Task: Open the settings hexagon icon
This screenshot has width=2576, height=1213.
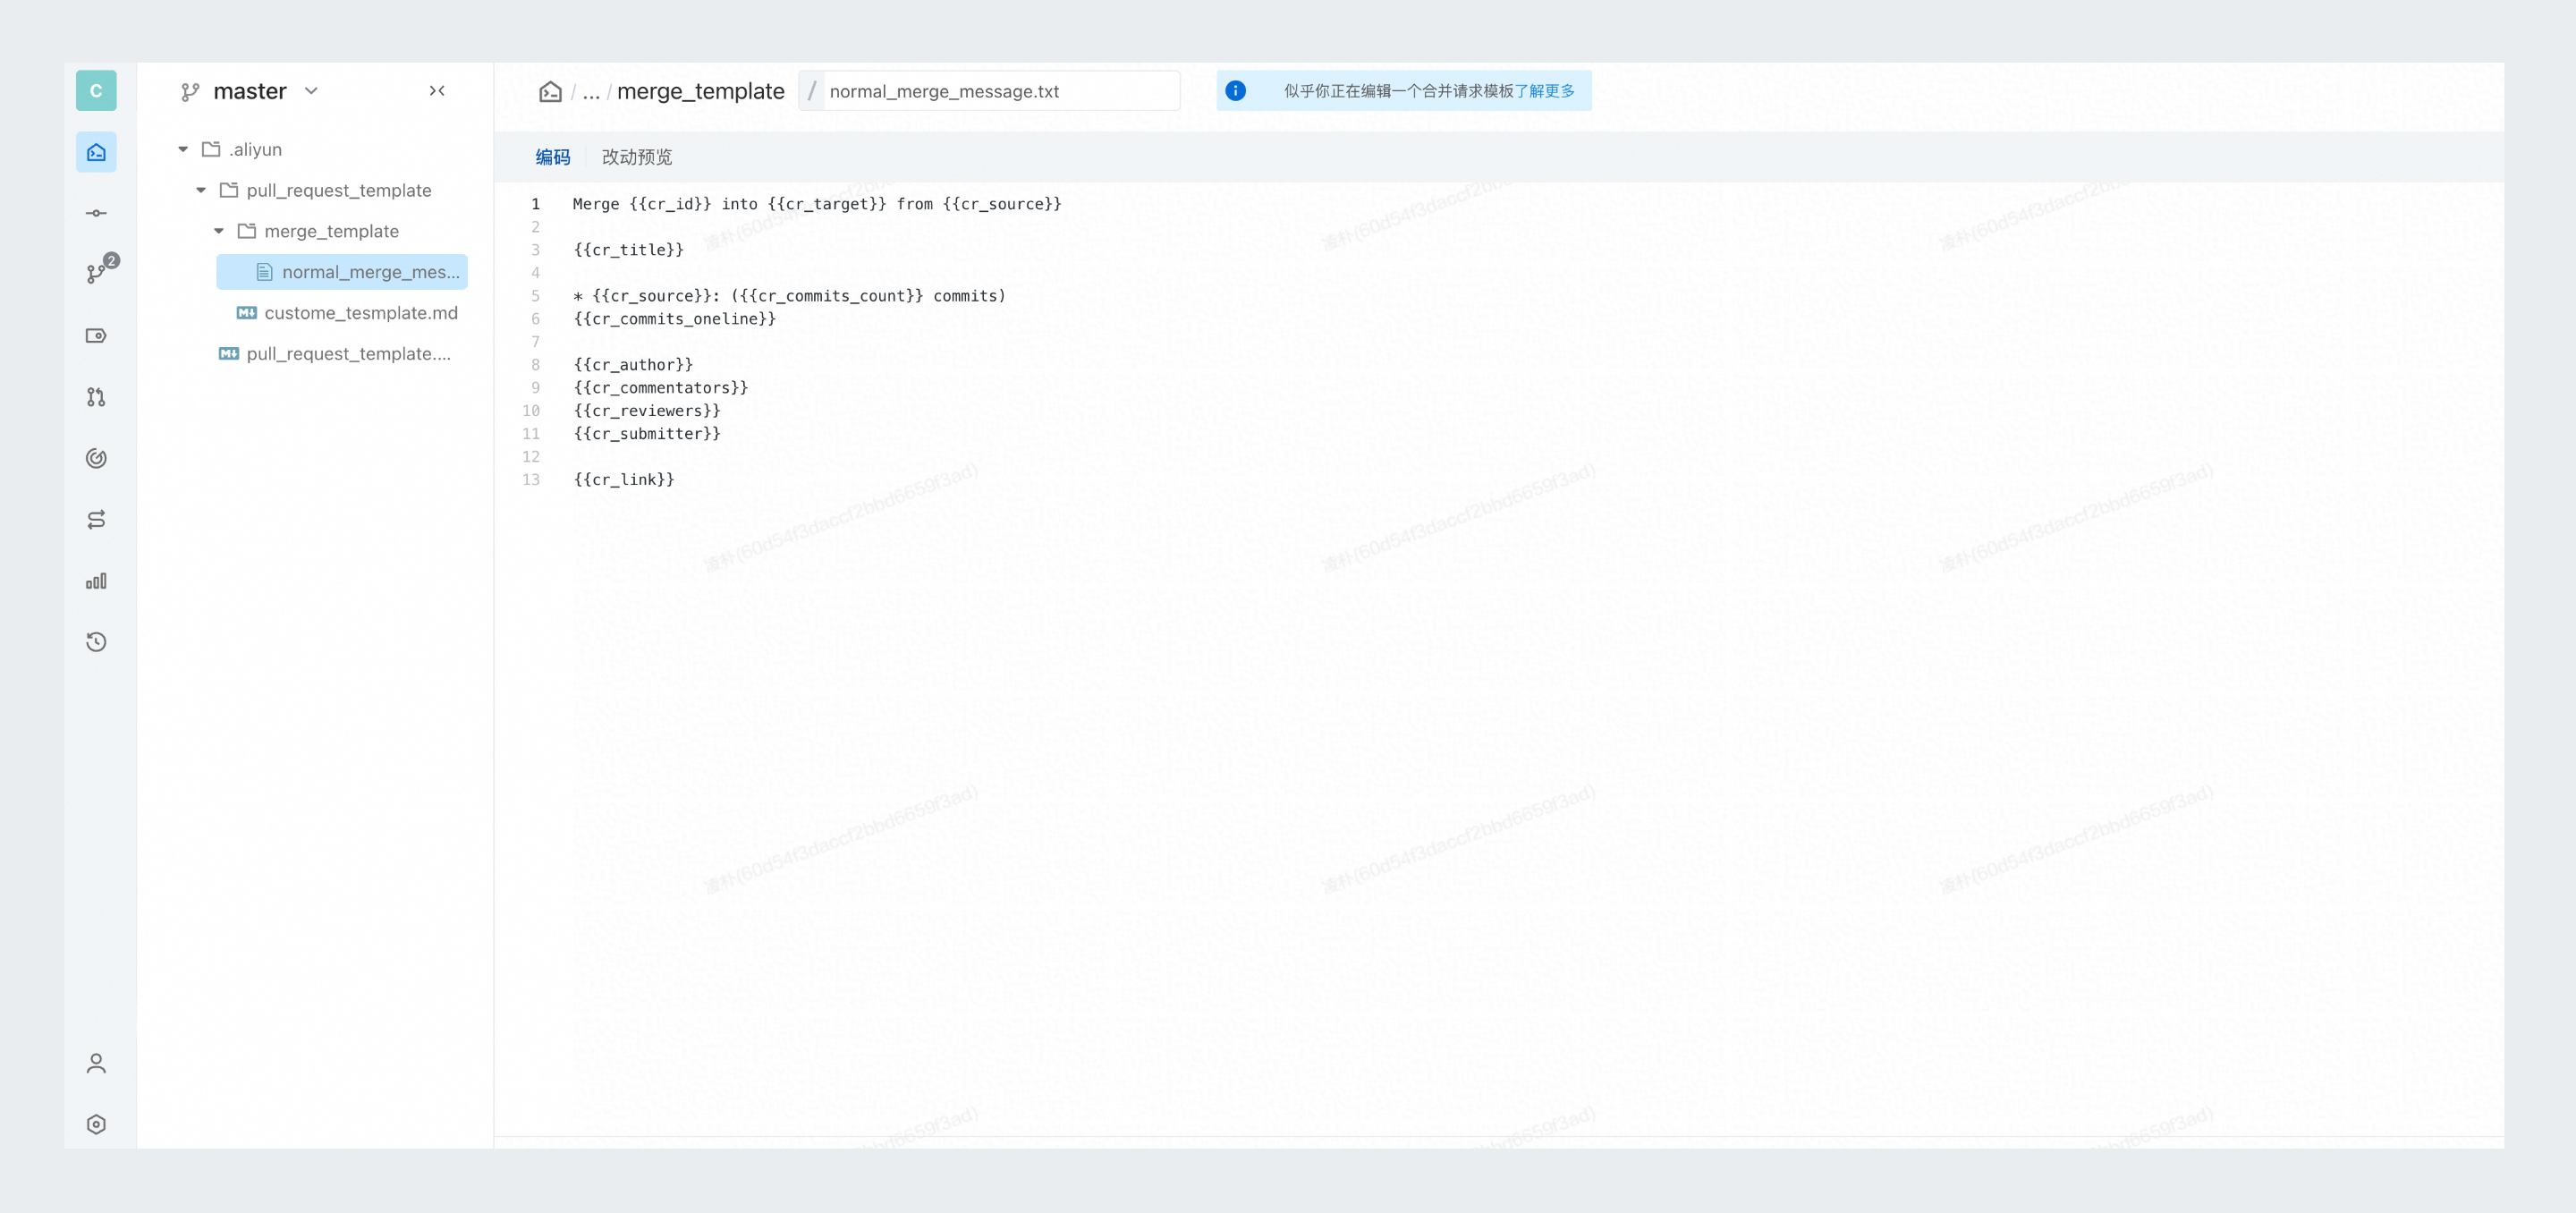Action: click(96, 1124)
